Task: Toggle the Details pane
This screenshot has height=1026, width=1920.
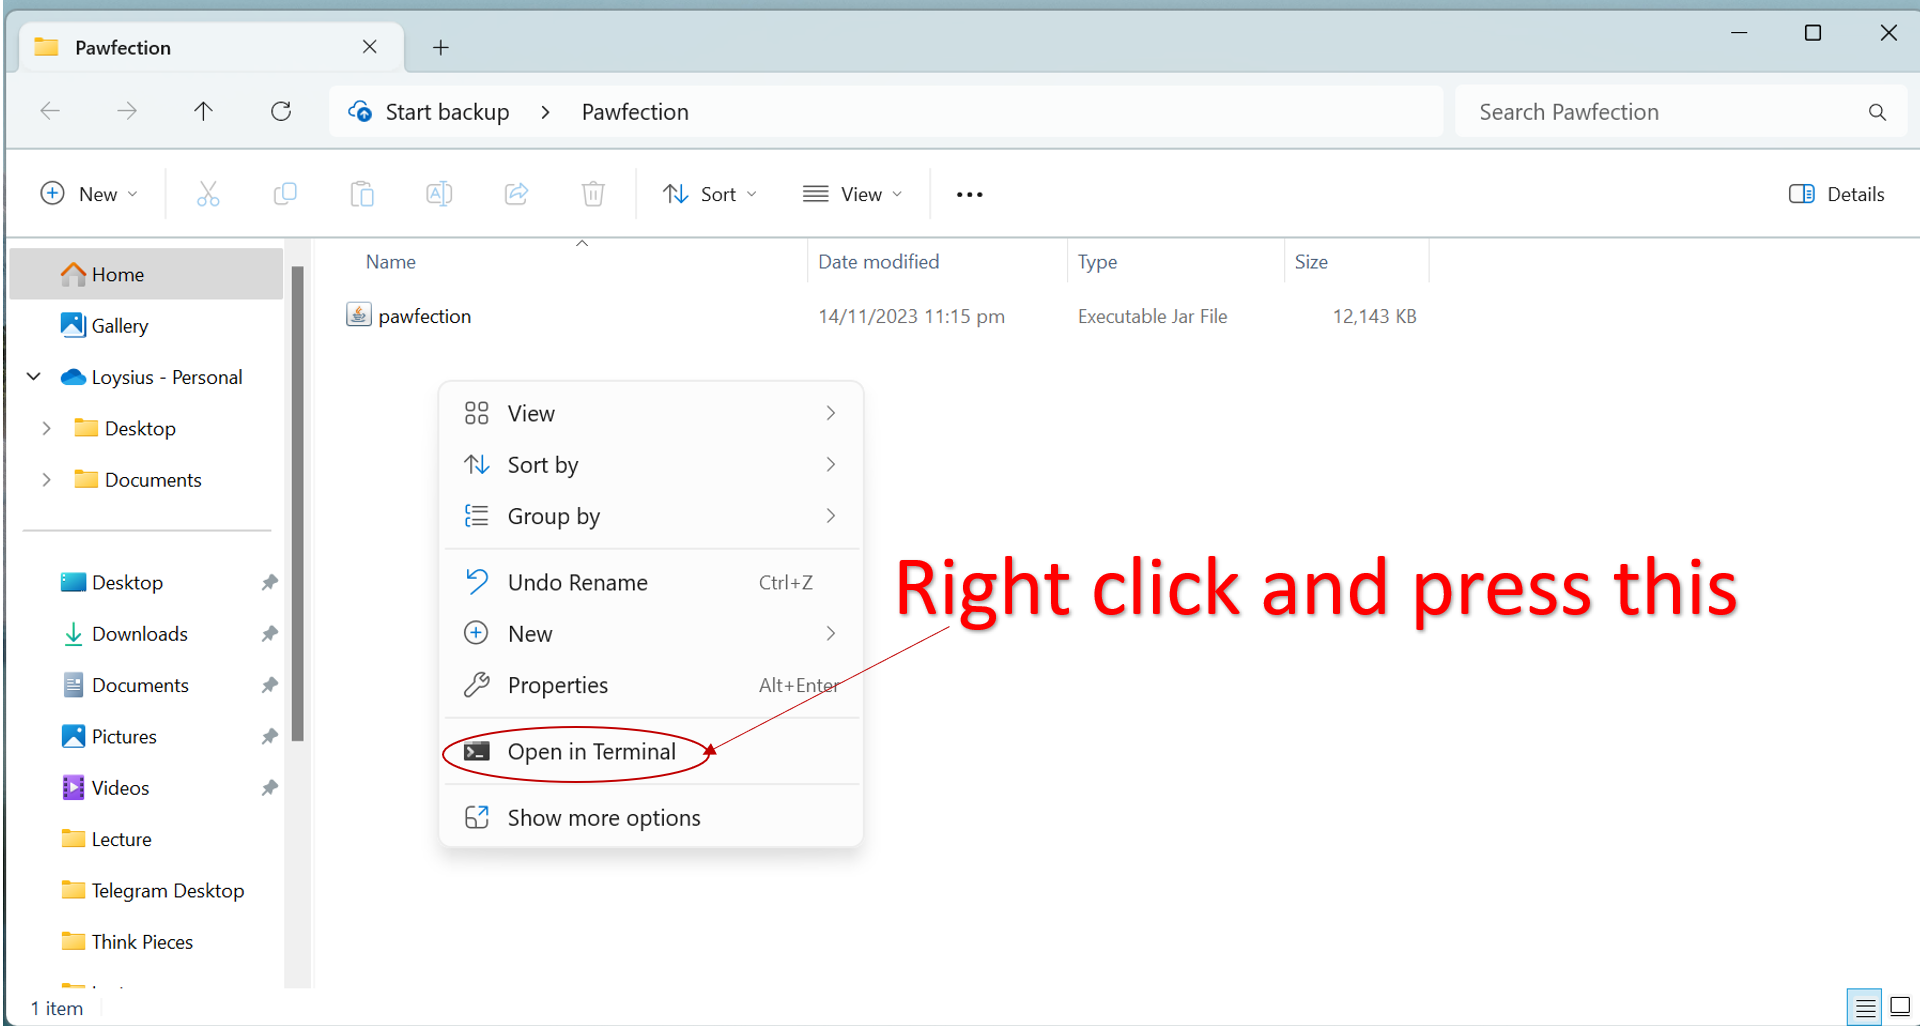Action: [1836, 194]
